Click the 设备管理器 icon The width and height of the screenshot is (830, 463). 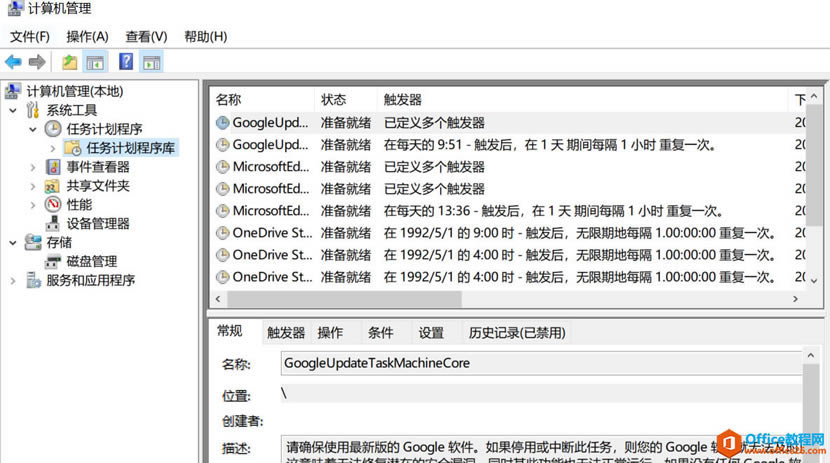click(x=52, y=224)
